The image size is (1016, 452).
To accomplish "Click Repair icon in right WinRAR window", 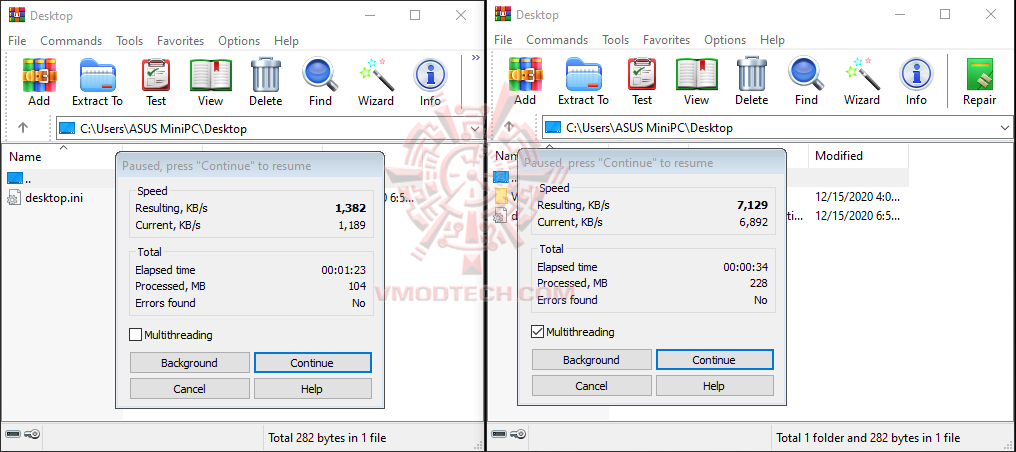I will [x=980, y=74].
